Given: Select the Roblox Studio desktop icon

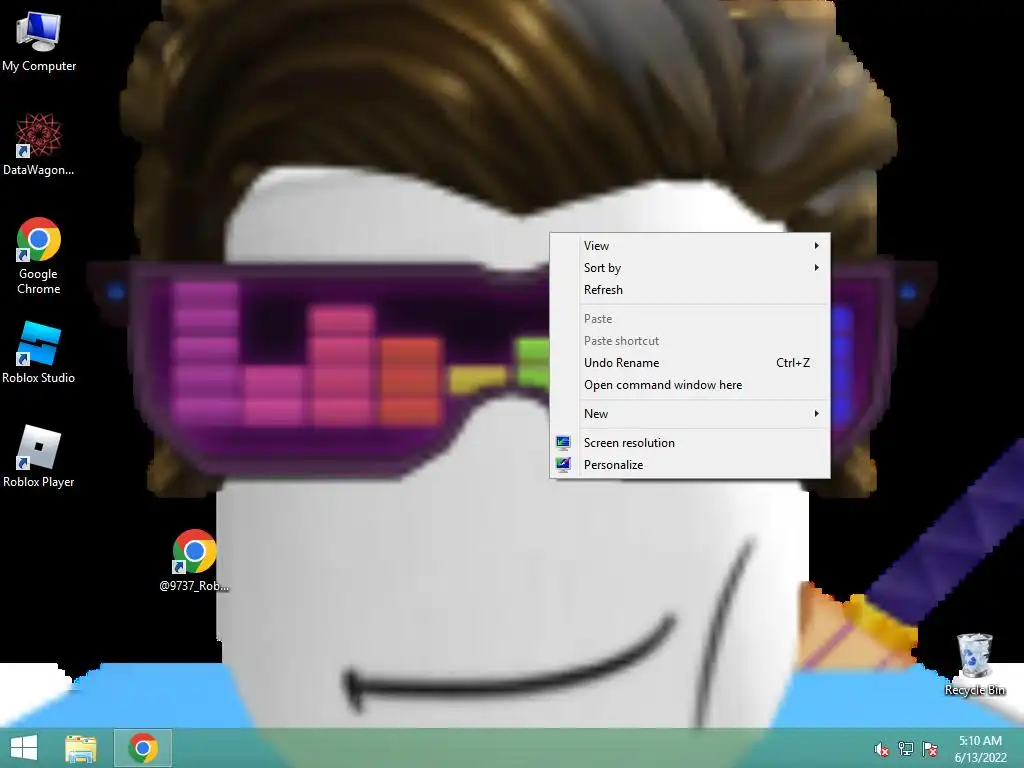Looking at the screenshot, I should tap(39, 352).
